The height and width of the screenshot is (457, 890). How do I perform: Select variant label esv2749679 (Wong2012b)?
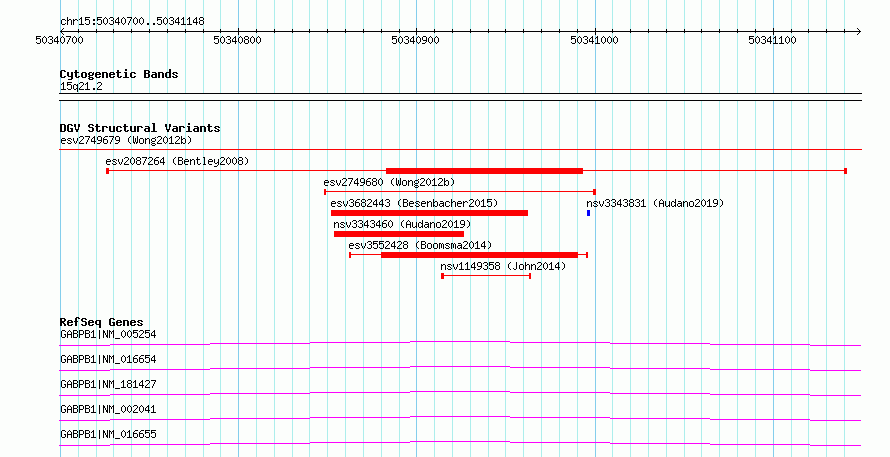point(126,140)
